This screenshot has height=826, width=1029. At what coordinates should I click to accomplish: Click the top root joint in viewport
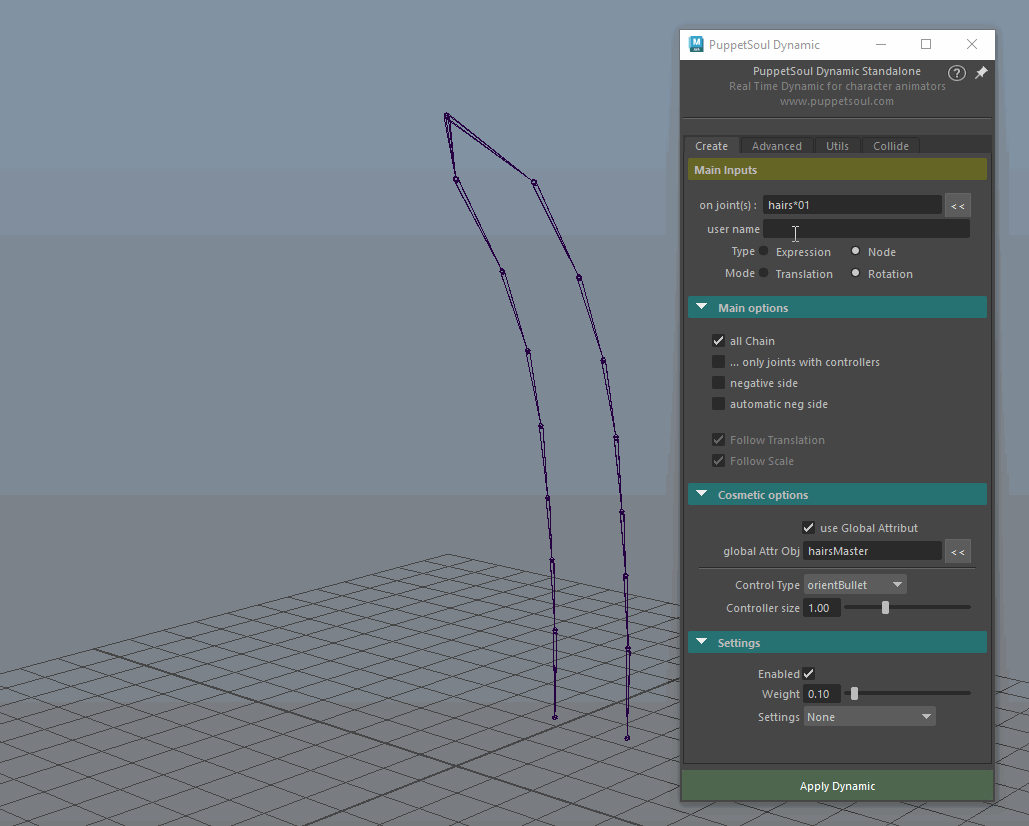pos(446,116)
